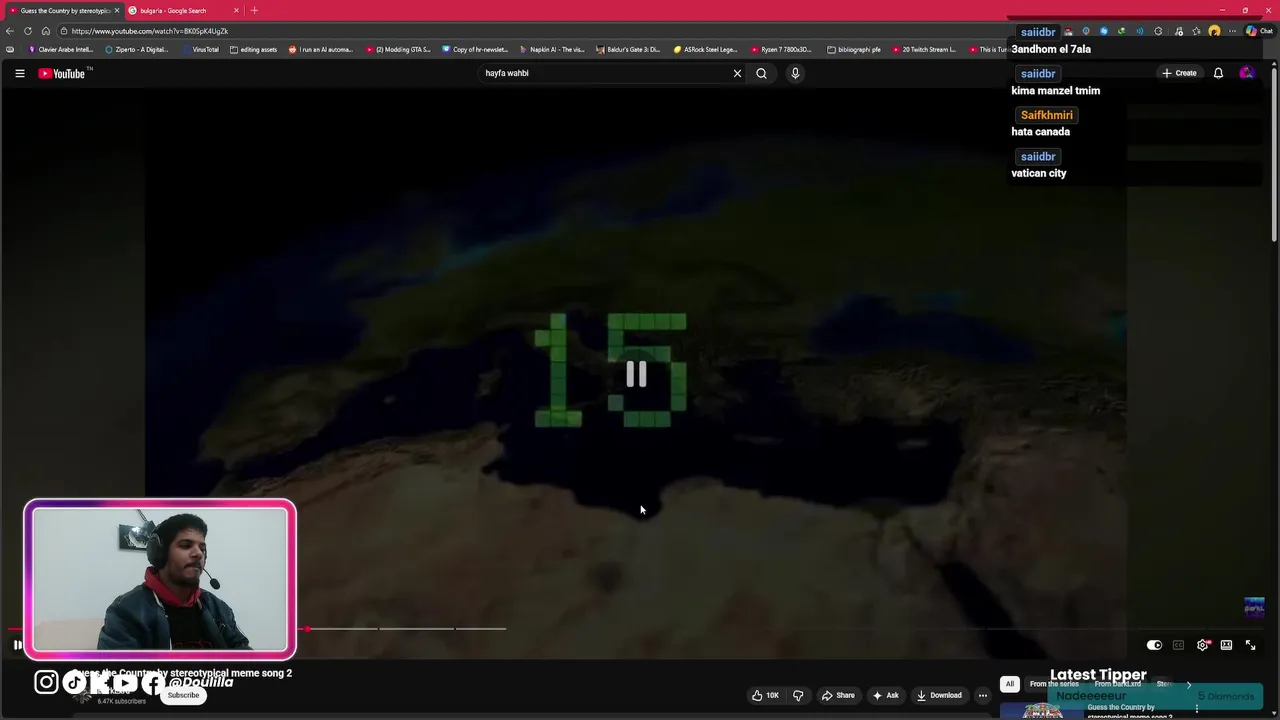This screenshot has height=720, width=1280.
Task: Open the 'Ryzen 7 7800x3D...' bookmark
Action: [783, 49]
